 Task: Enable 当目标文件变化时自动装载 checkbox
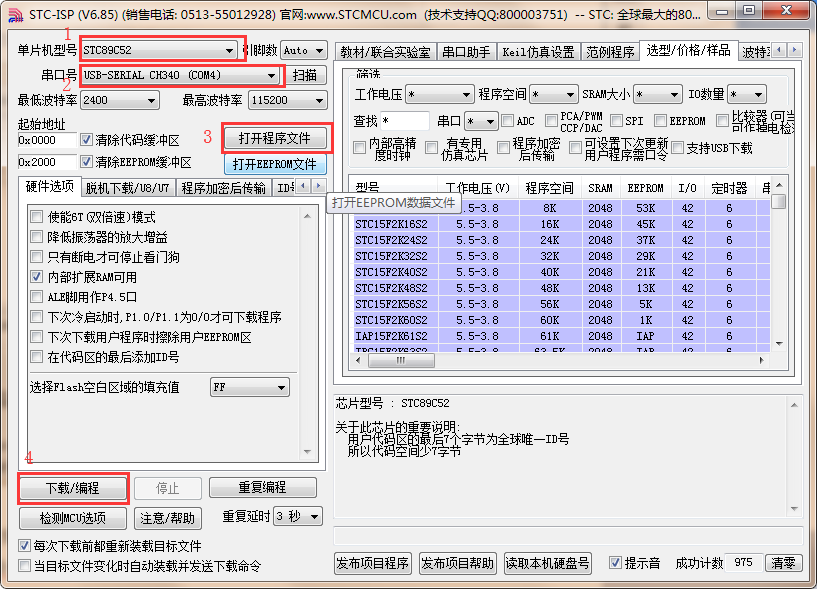pyautogui.click(x=24, y=566)
